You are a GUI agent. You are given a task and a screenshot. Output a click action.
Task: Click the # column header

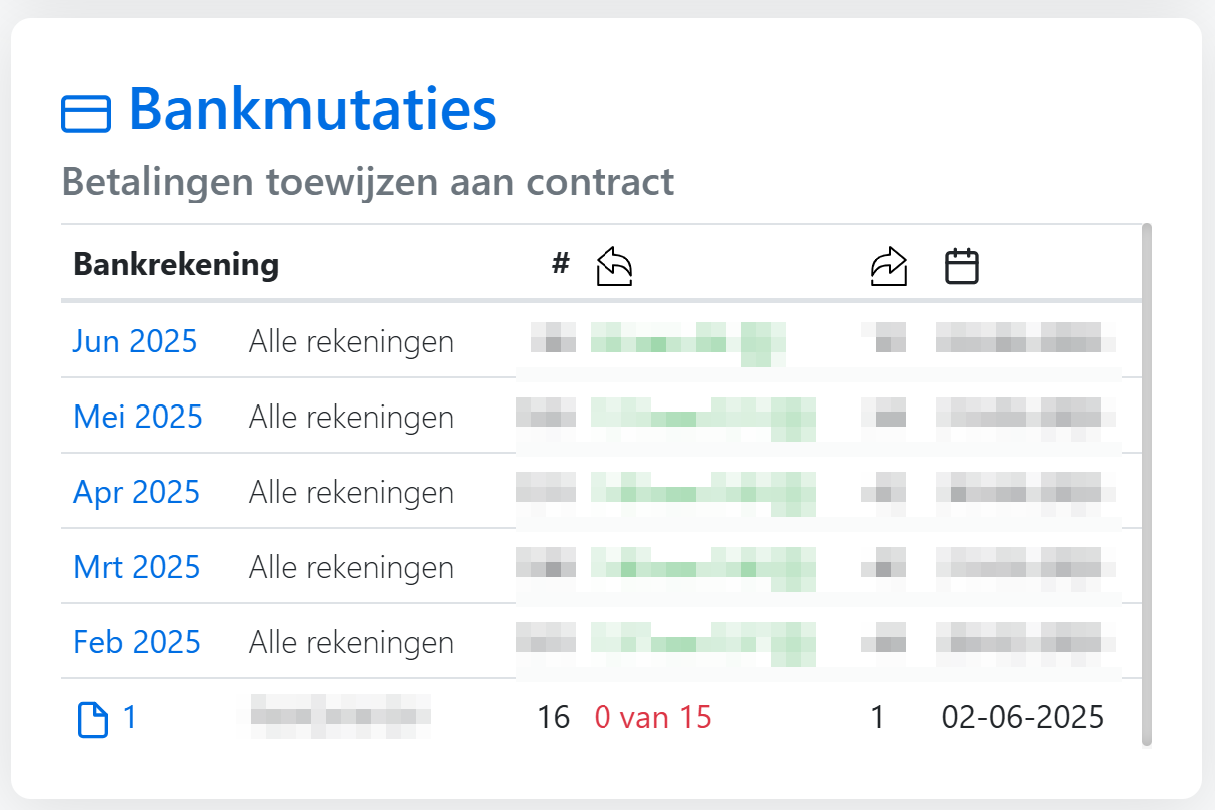coord(560,264)
